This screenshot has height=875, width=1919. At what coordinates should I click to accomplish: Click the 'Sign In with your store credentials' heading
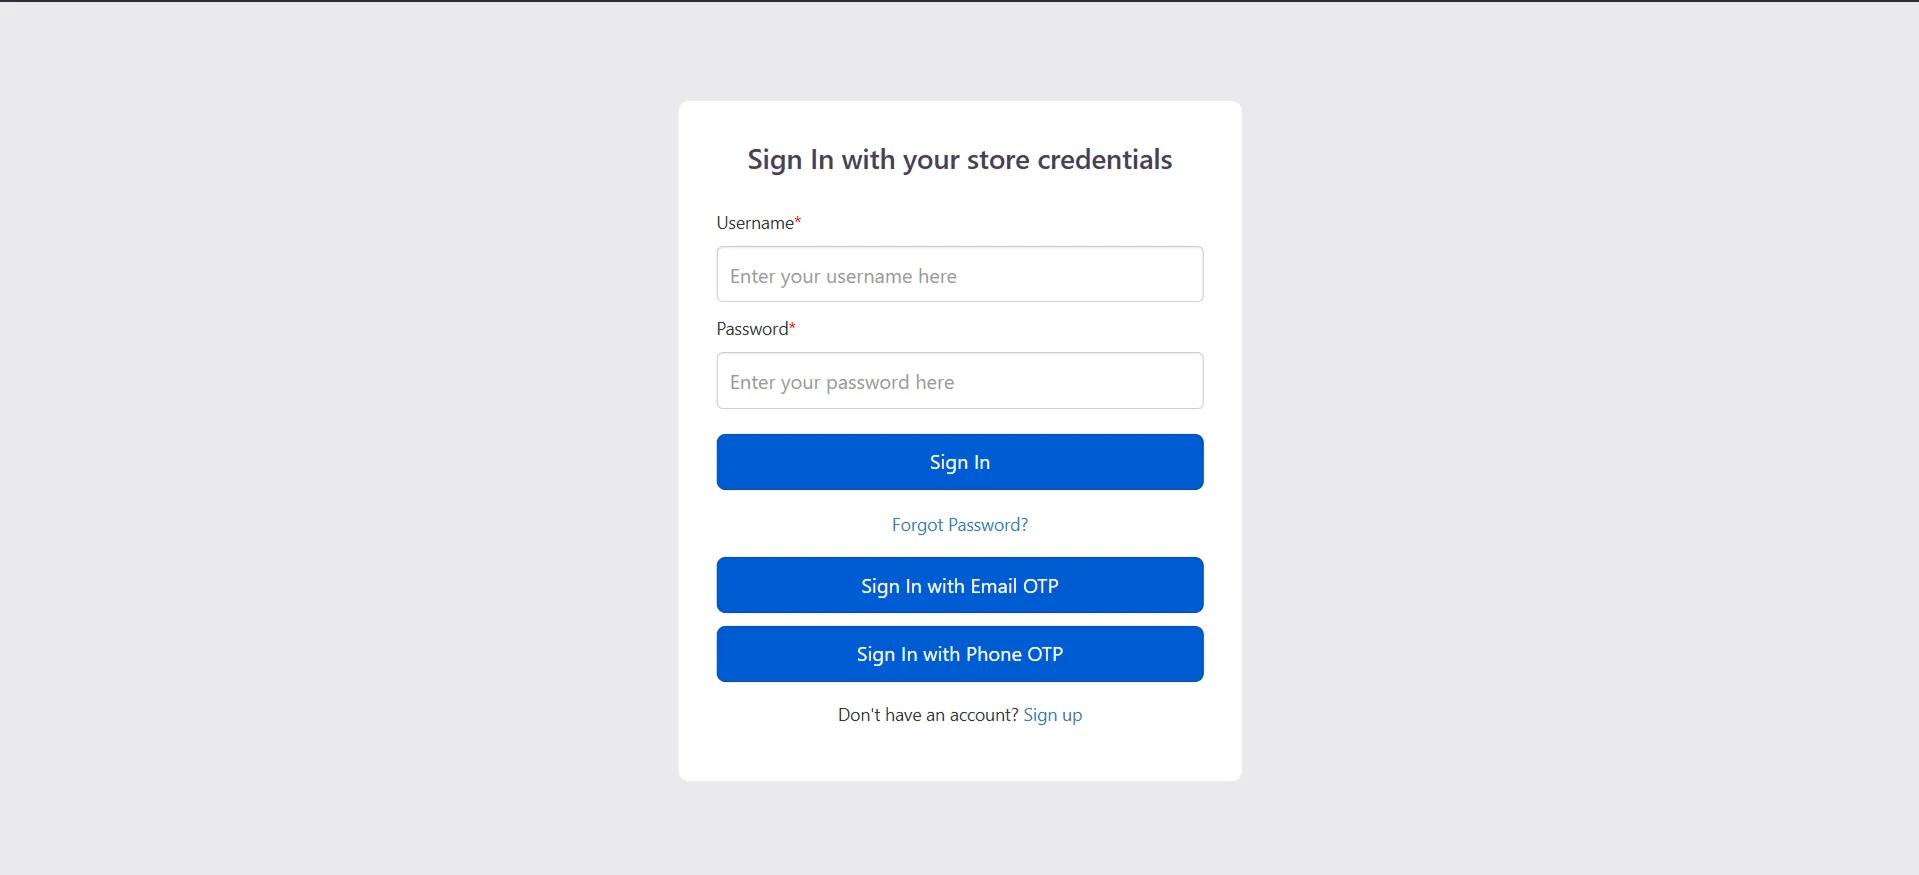959,158
